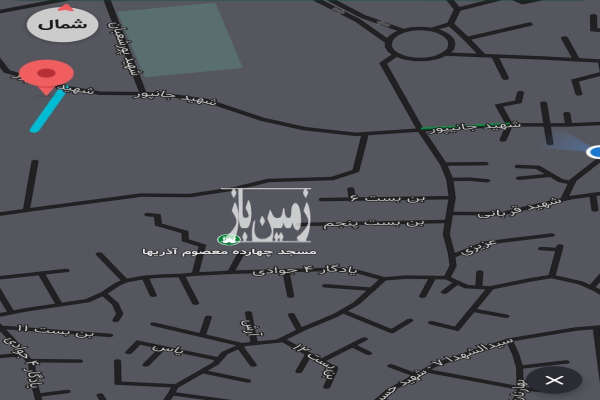The width and height of the screenshot is (600, 400).
Task: Tap the عزیزی street label
Action: [x=477, y=245]
